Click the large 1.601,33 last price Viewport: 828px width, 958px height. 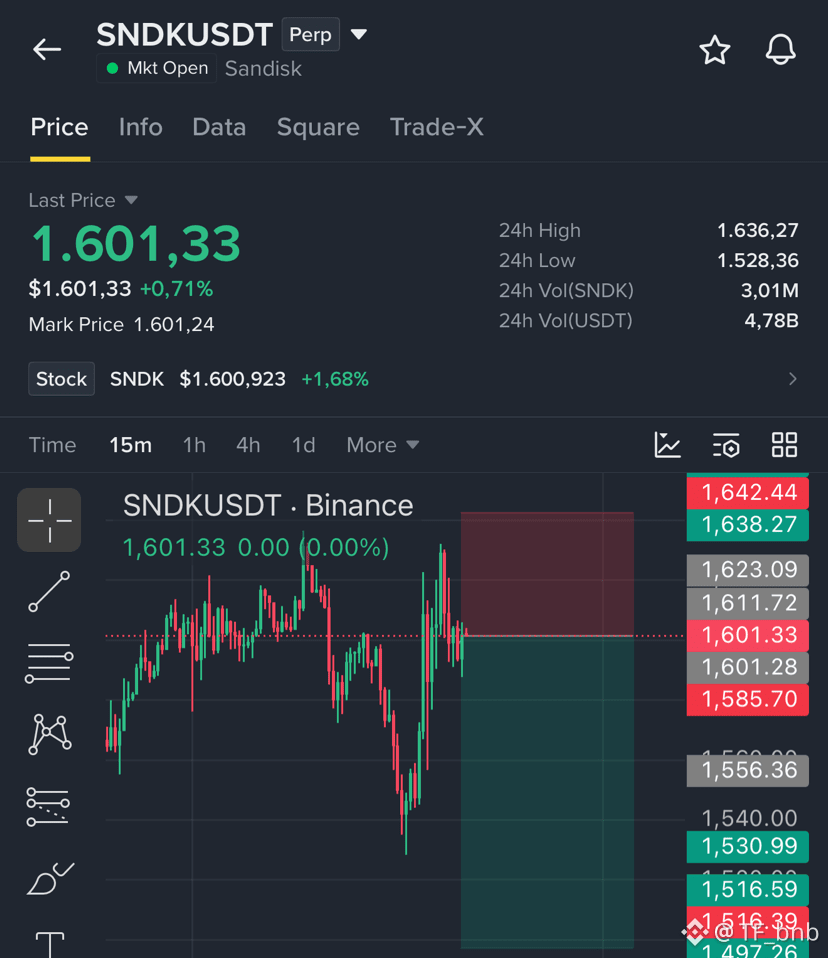coord(136,244)
